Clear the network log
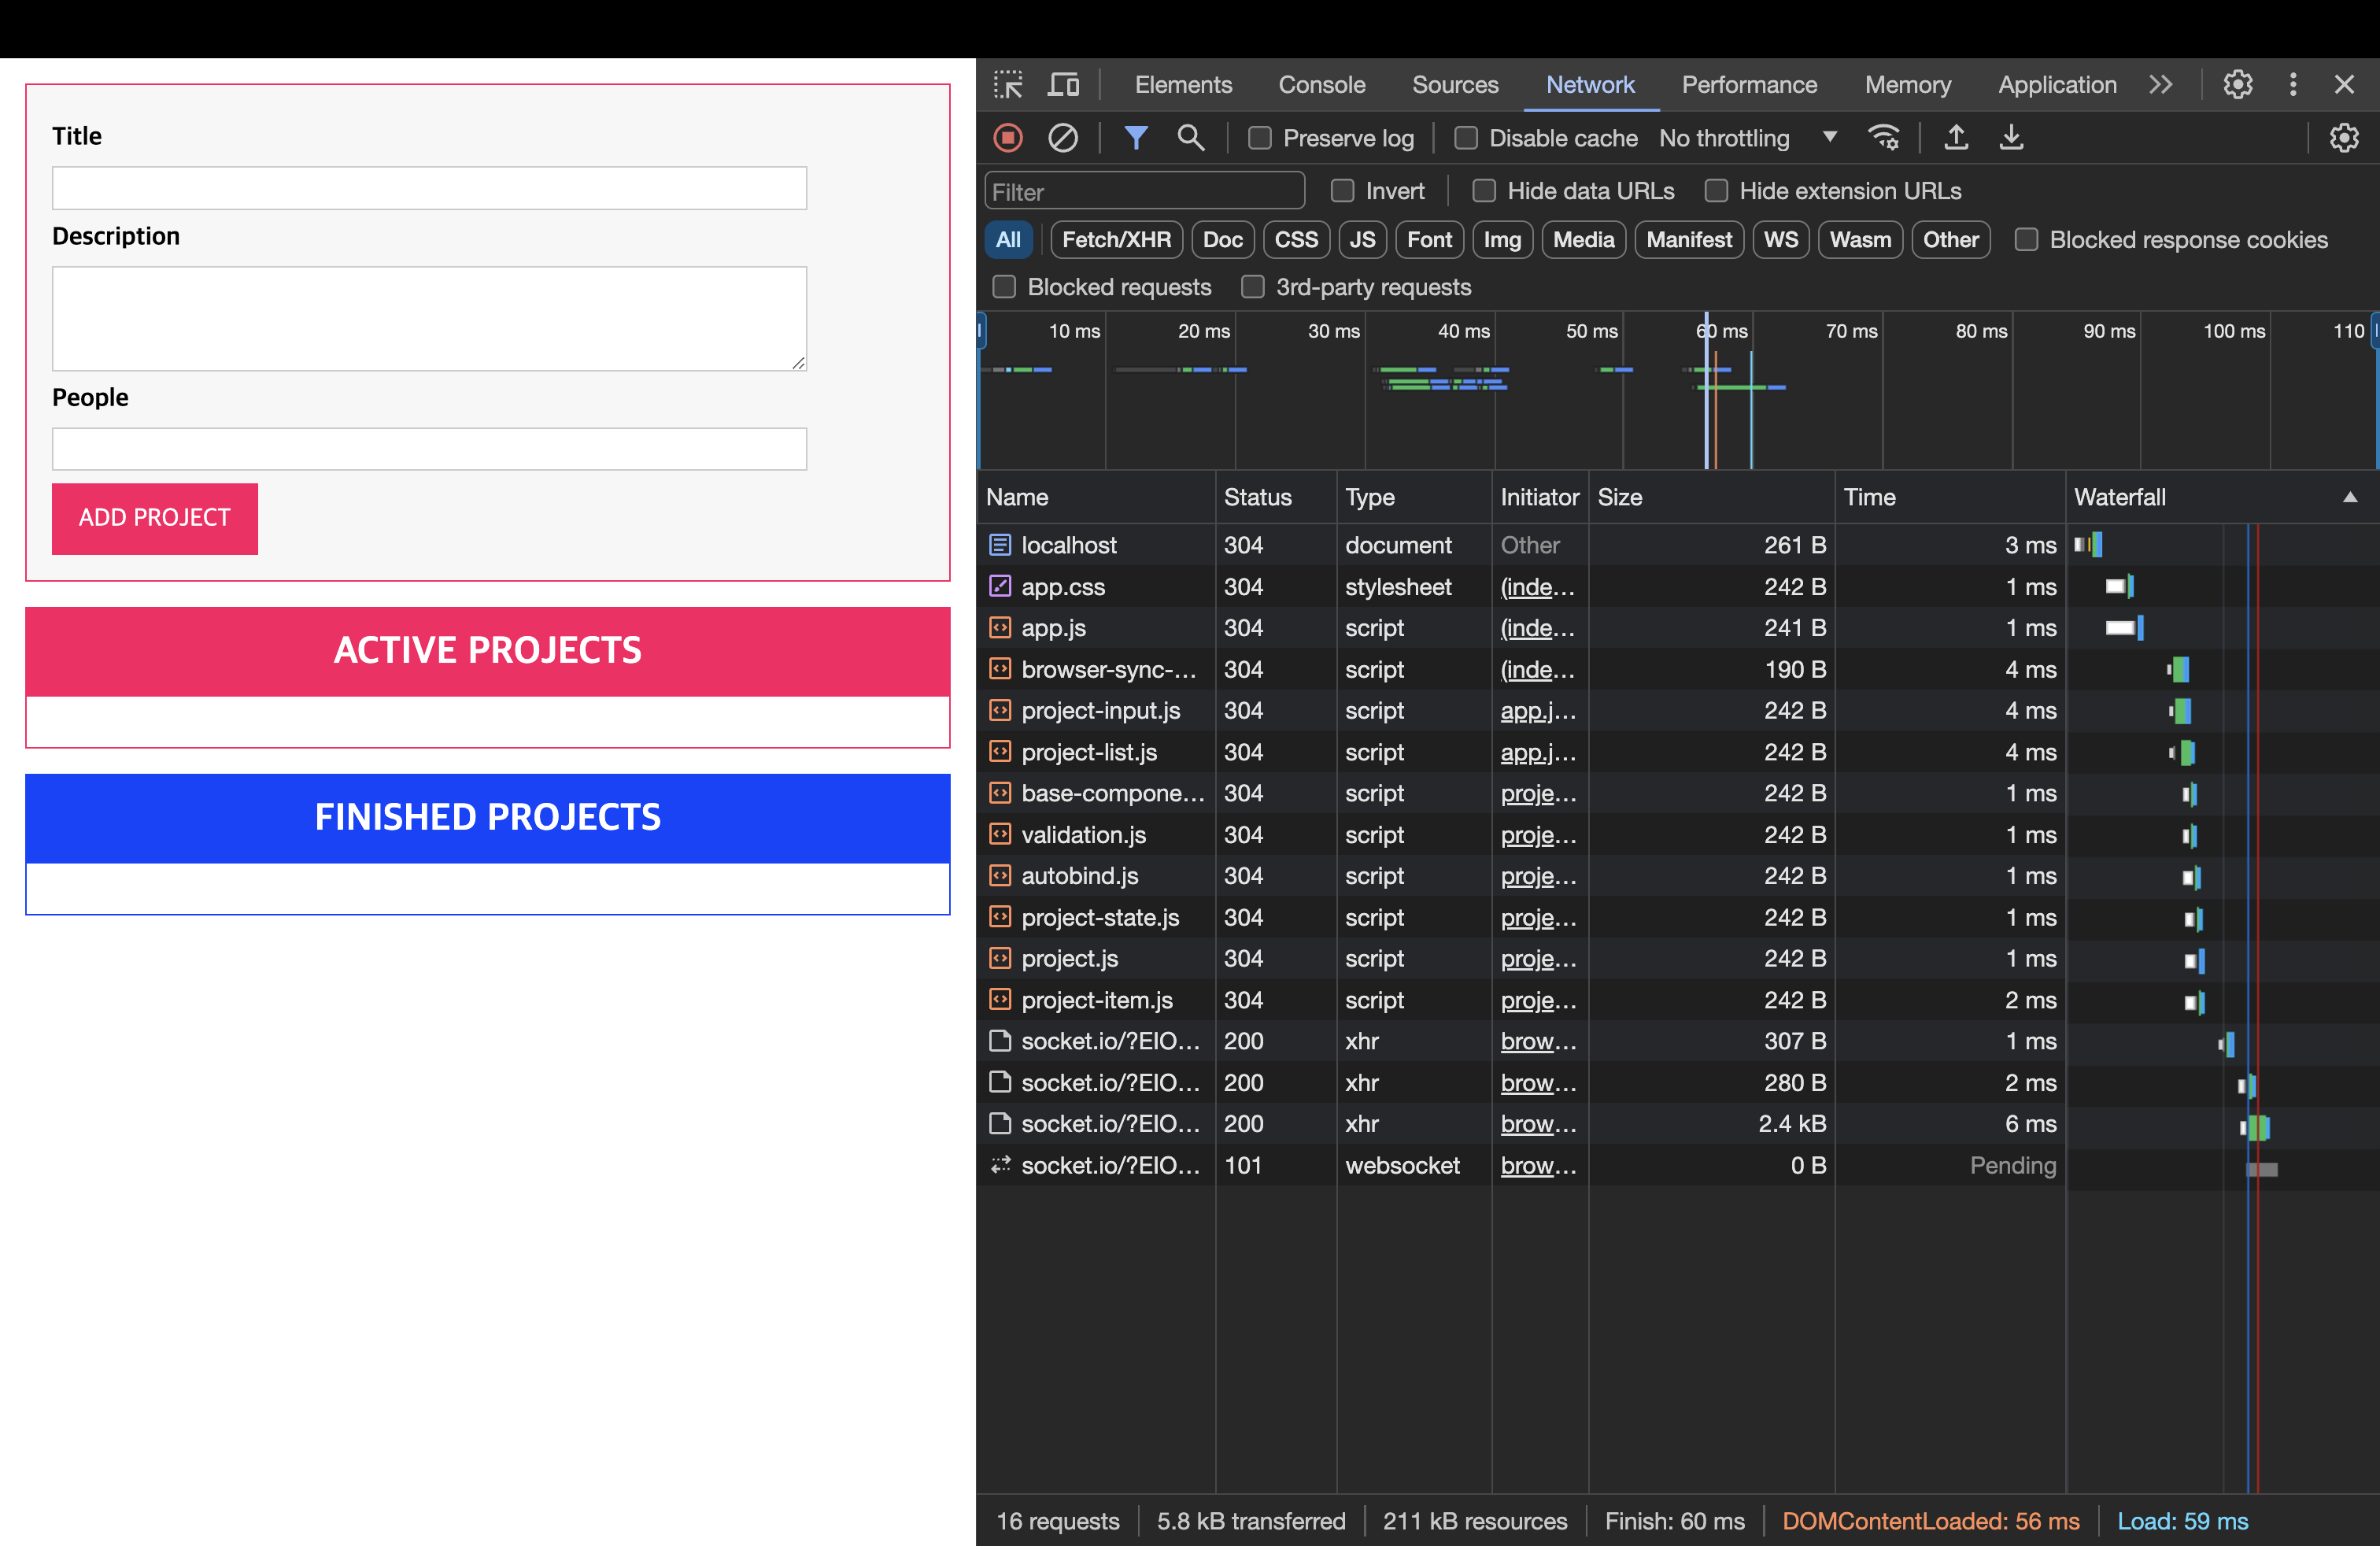Viewport: 2380px width, 1546px height. (1063, 138)
